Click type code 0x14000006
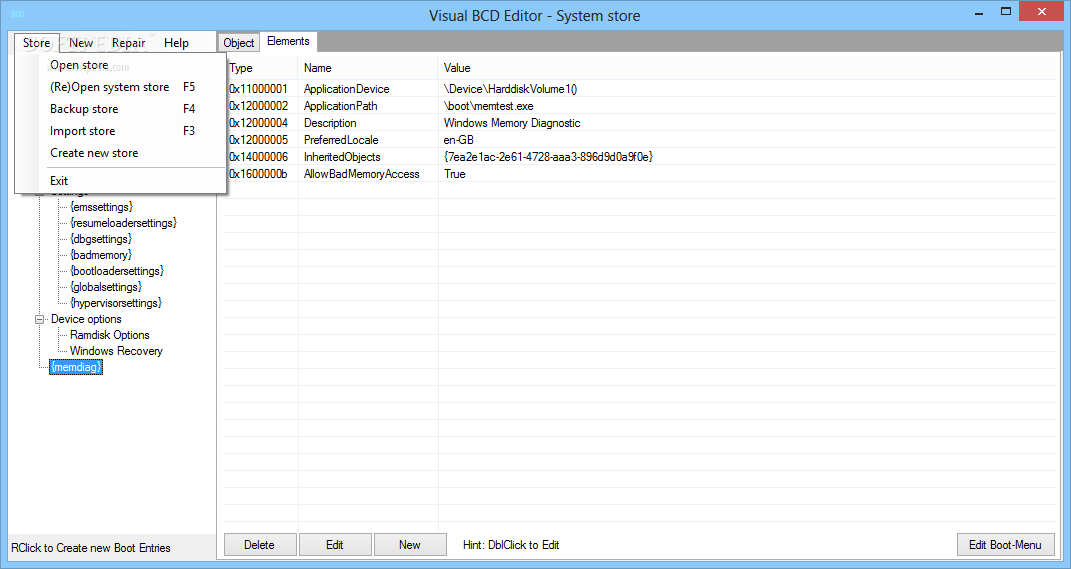This screenshot has height=569, width=1071. click(x=258, y=157)
